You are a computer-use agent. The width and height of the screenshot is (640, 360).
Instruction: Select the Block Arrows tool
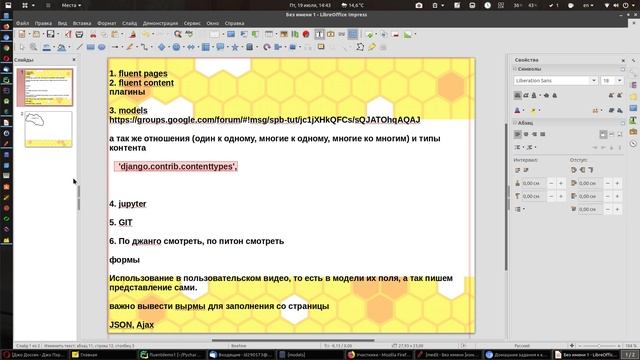[191, 47]
